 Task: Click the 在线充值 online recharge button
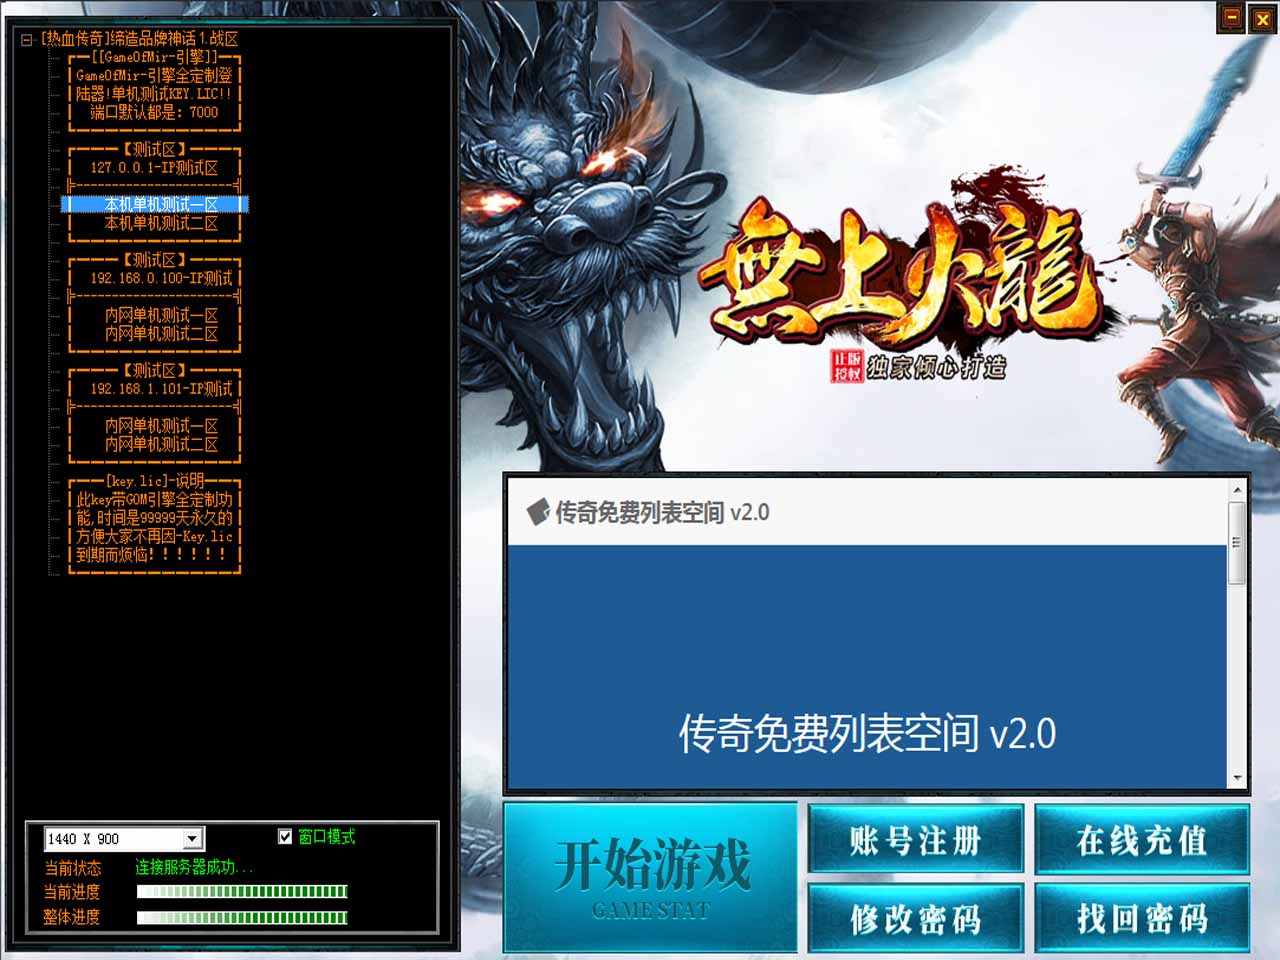[1142, 840]
